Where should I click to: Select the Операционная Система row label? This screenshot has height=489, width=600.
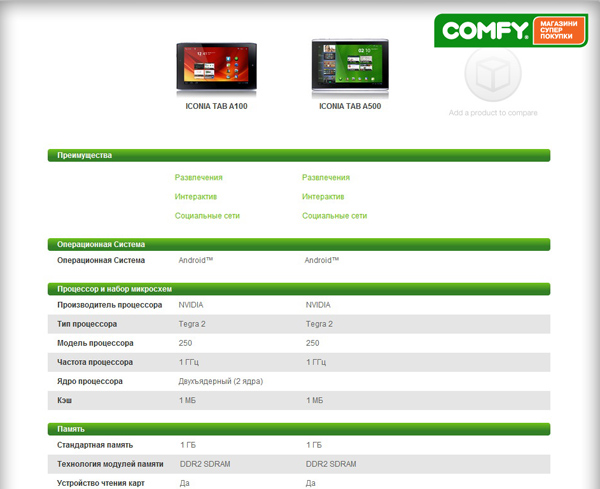click(x=101, y=260)
